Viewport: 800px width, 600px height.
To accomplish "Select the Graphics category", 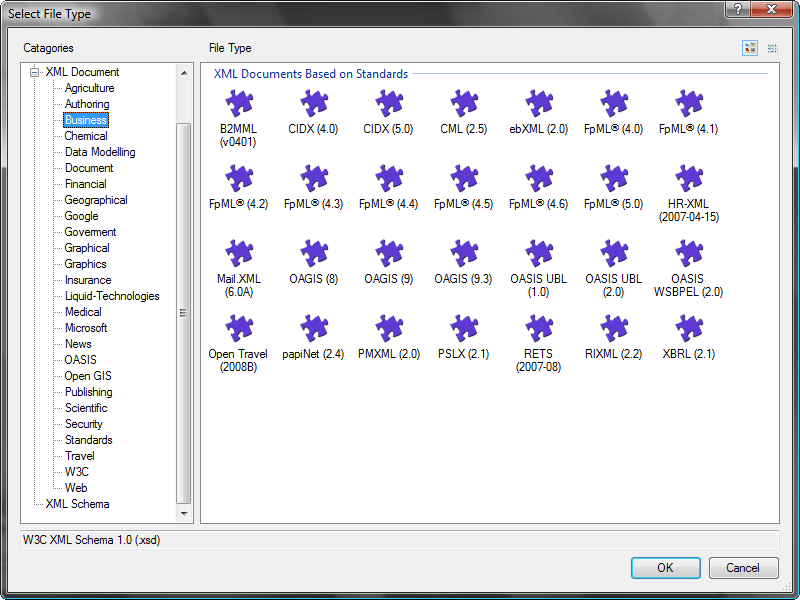I will (x=85, y=264).
